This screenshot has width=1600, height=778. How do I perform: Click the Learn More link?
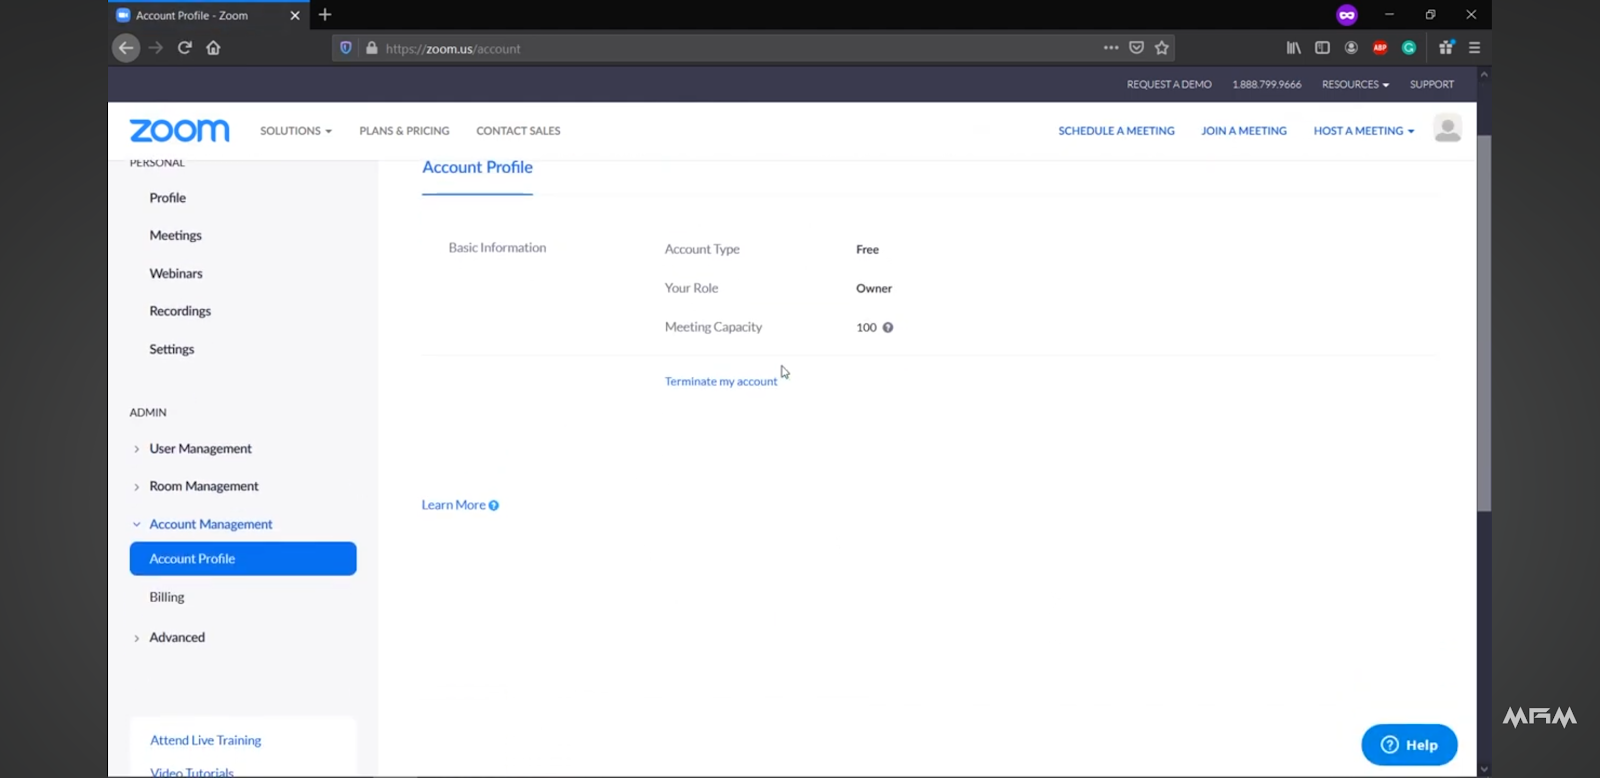point(453,506)
